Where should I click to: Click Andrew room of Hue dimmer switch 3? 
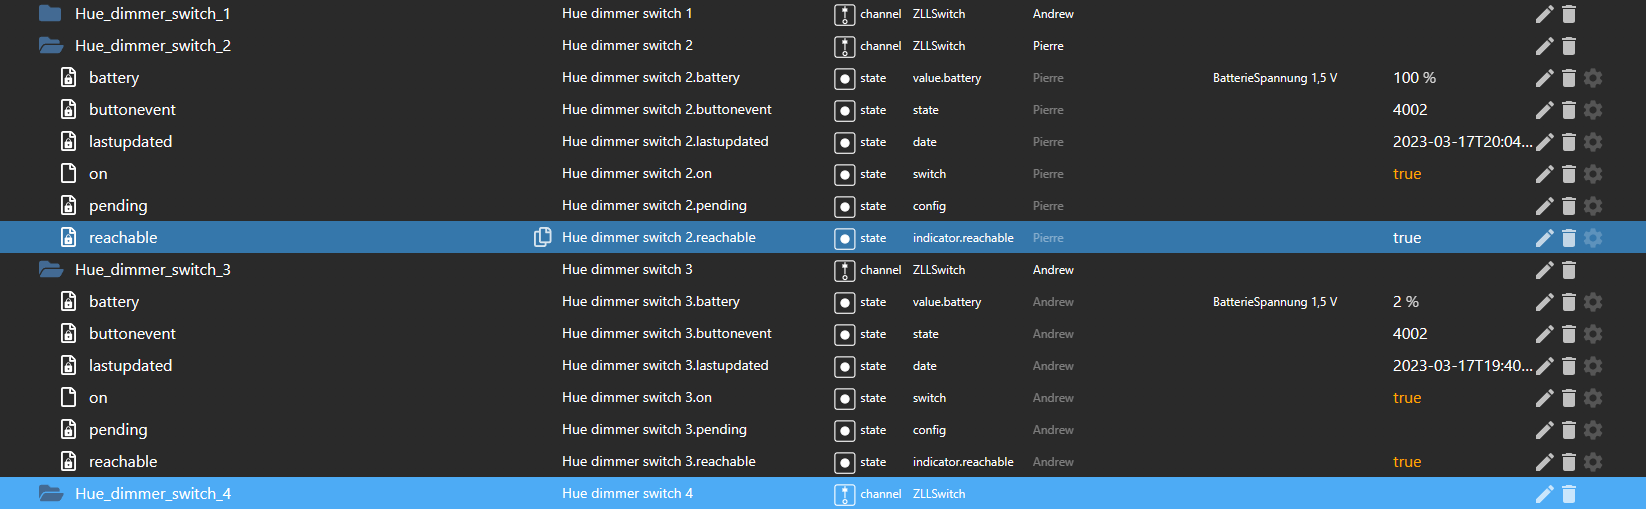1053,270
